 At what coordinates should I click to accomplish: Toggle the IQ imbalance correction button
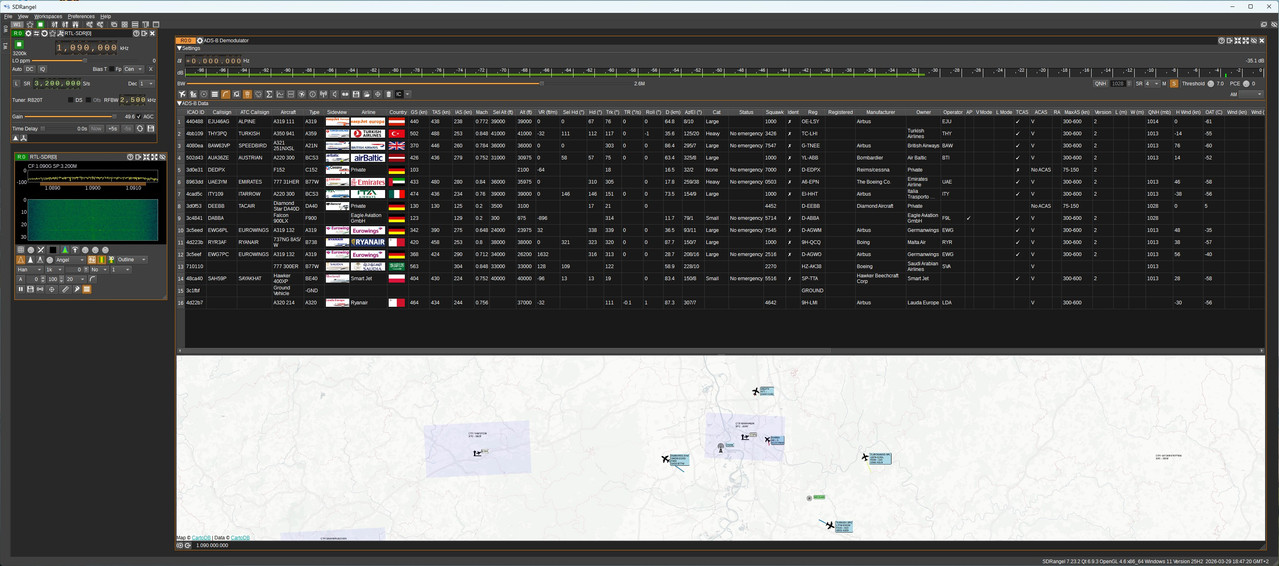click(x=43, y=69)
